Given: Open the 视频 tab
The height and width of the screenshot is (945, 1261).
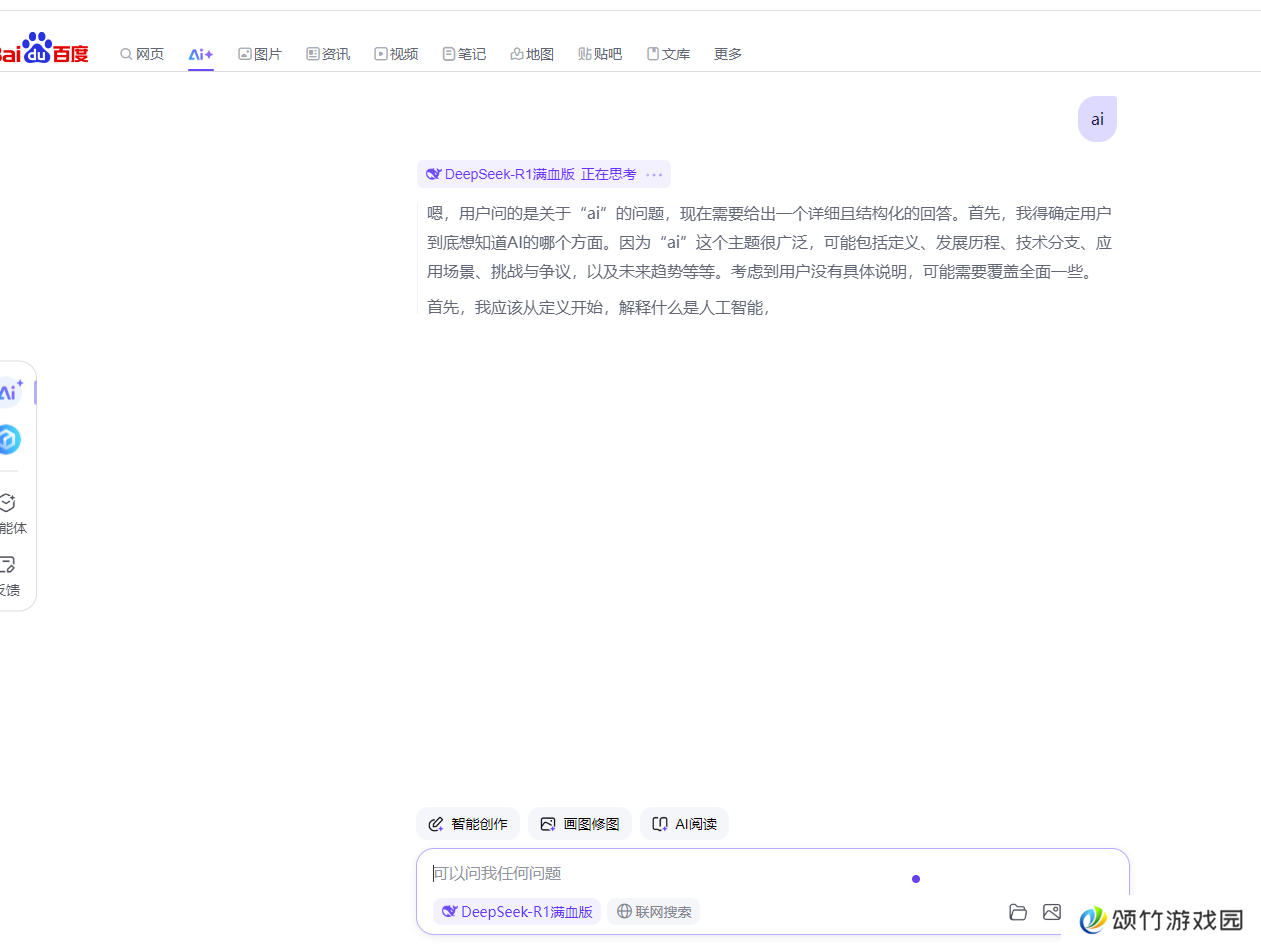Looking at the screenshot, I should pyautogui.click(x=396, y=54).
